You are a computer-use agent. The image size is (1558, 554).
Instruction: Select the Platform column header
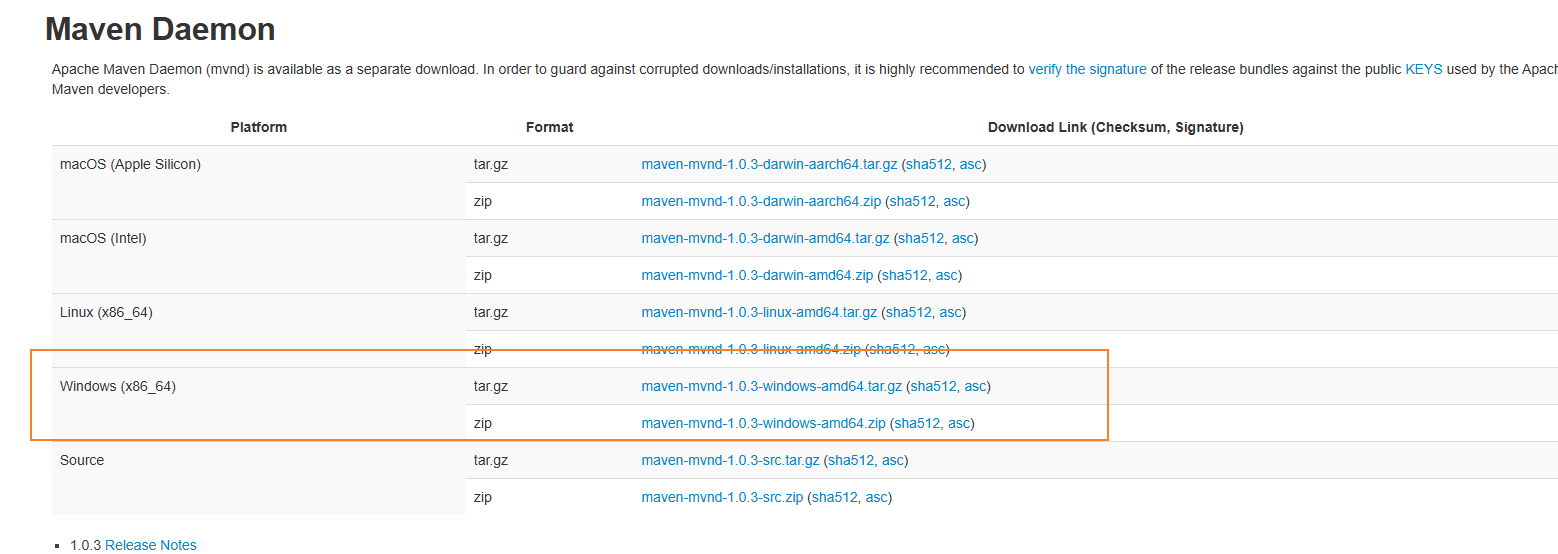tap(259, 127)
